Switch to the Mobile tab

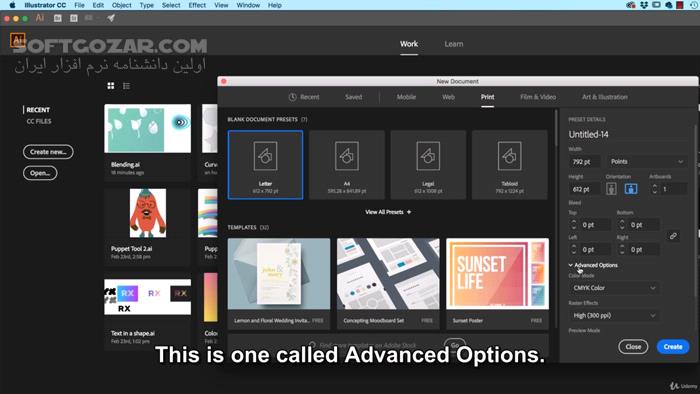pyautogui.click(x=406, y=97)
